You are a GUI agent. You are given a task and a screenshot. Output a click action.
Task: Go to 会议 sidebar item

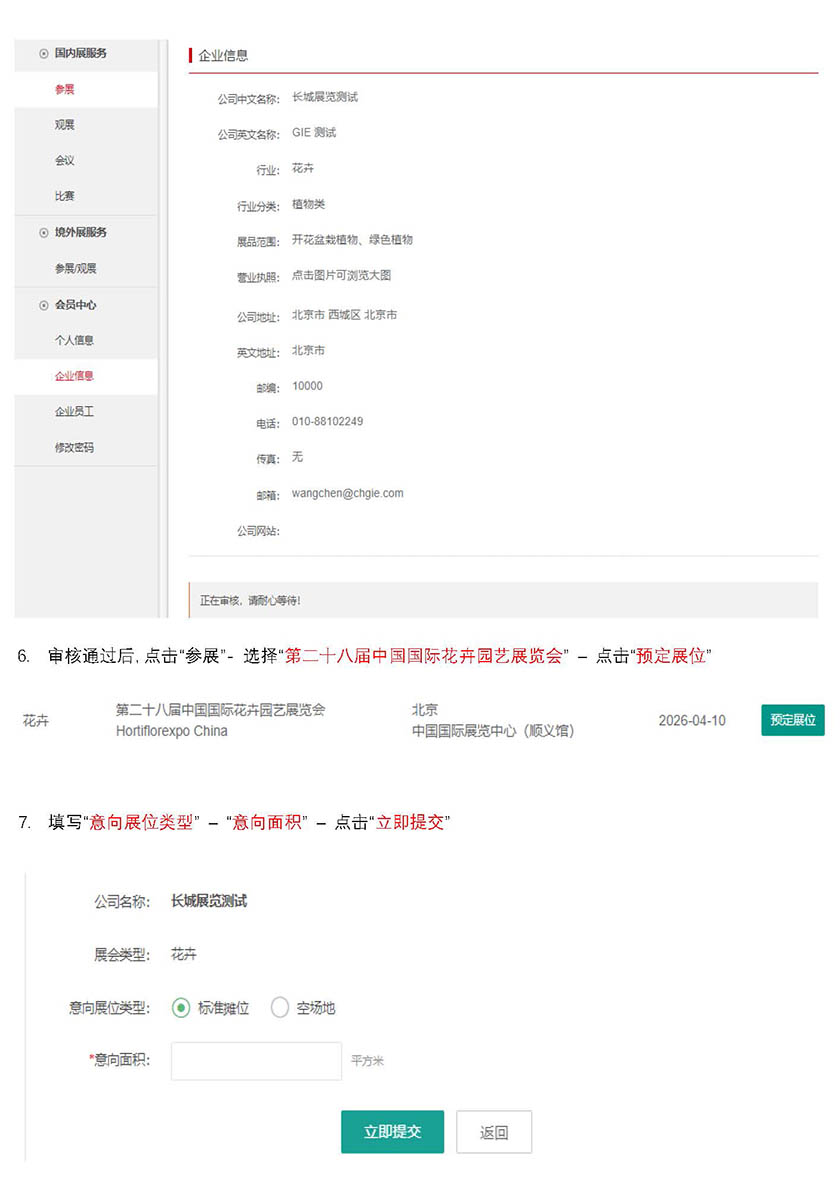[x=65, y=161]
